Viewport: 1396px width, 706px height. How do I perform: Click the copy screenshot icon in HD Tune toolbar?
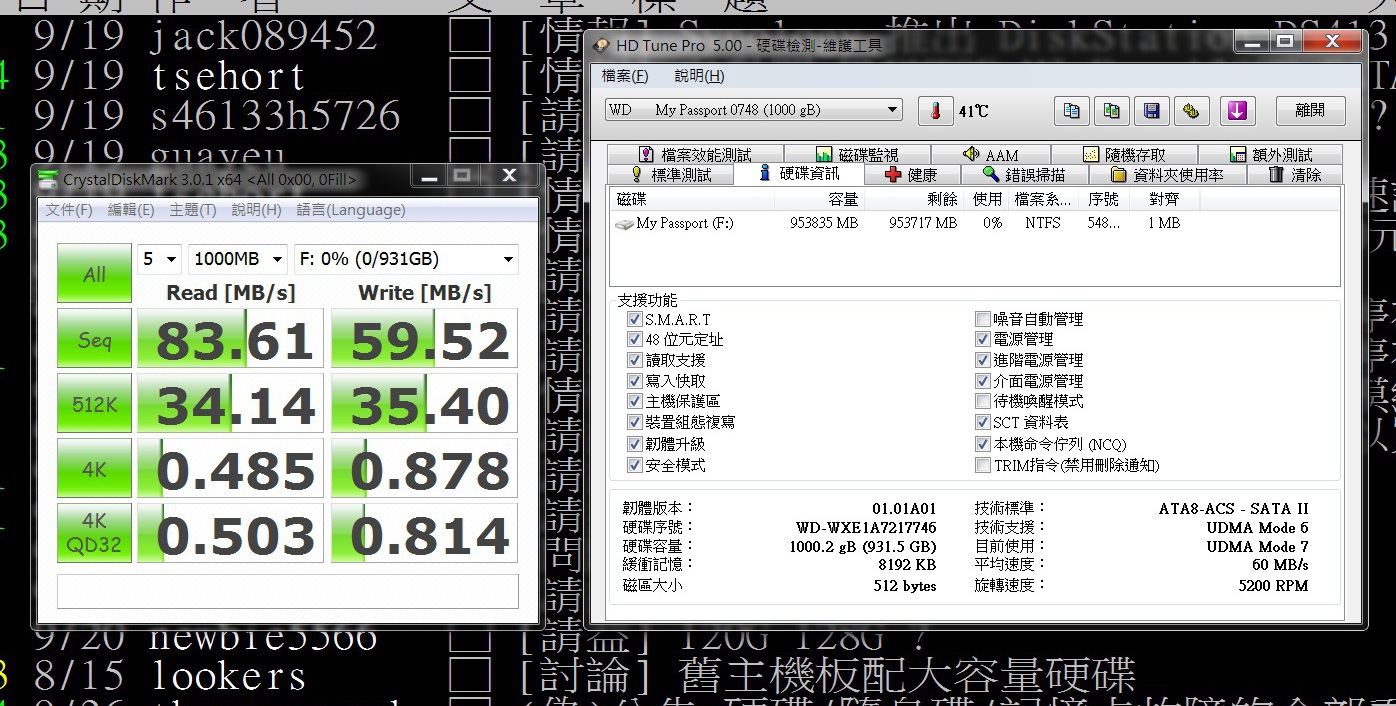tap(1111, 111)
